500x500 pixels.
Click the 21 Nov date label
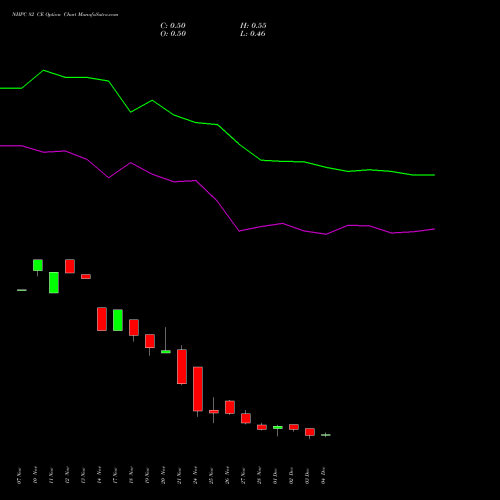click(179, 476)
